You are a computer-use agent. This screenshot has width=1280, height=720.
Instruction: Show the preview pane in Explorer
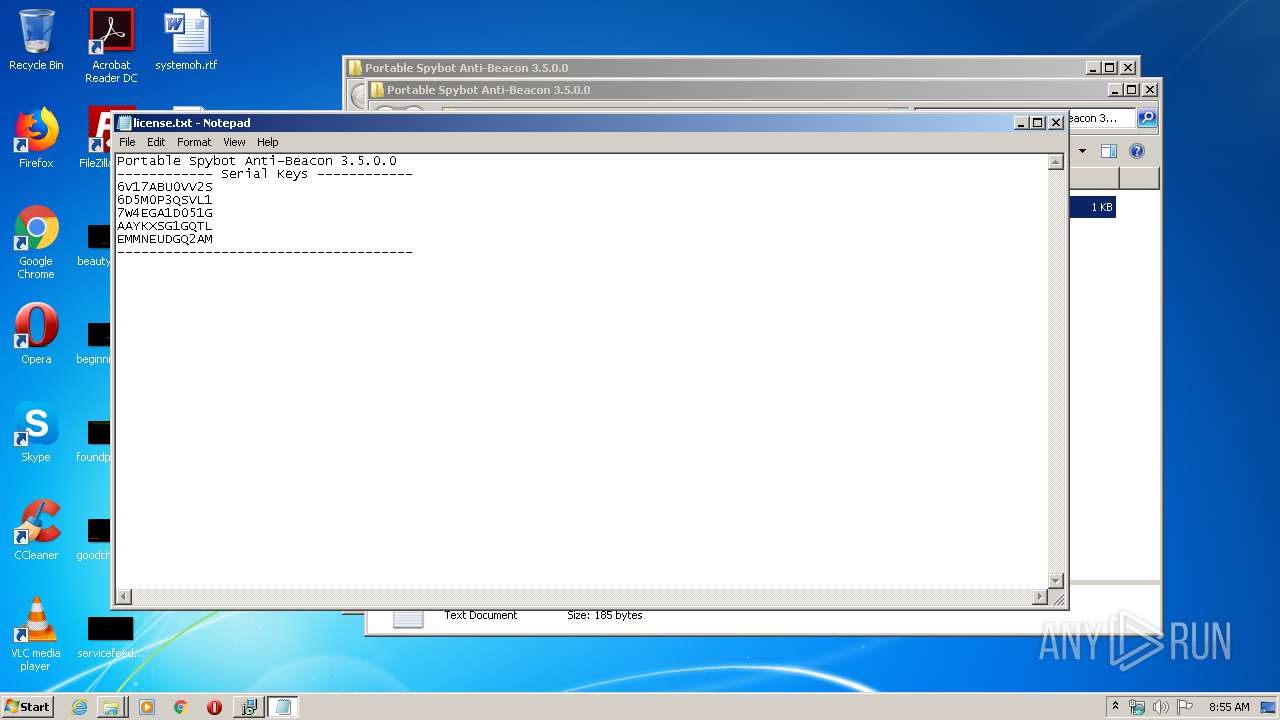[1108, 151]
